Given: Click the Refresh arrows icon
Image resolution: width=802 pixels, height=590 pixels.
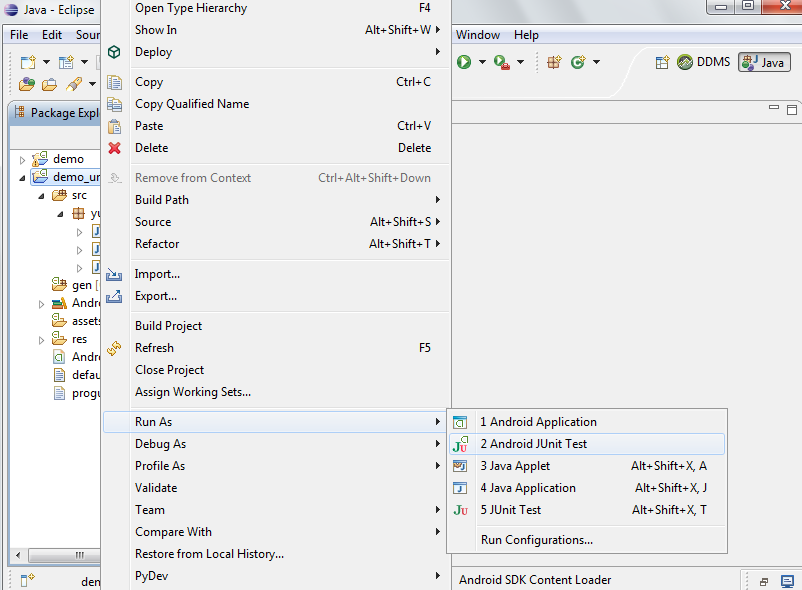Looking at the screenshot, I should (114, 348).
